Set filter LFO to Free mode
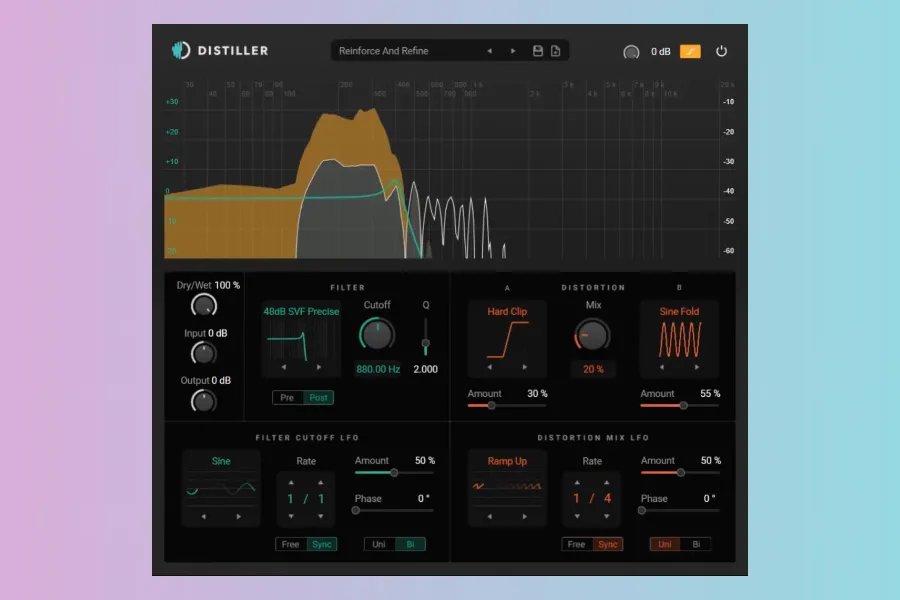Screen dimensions: 900x600 click(x=290, y=544)
